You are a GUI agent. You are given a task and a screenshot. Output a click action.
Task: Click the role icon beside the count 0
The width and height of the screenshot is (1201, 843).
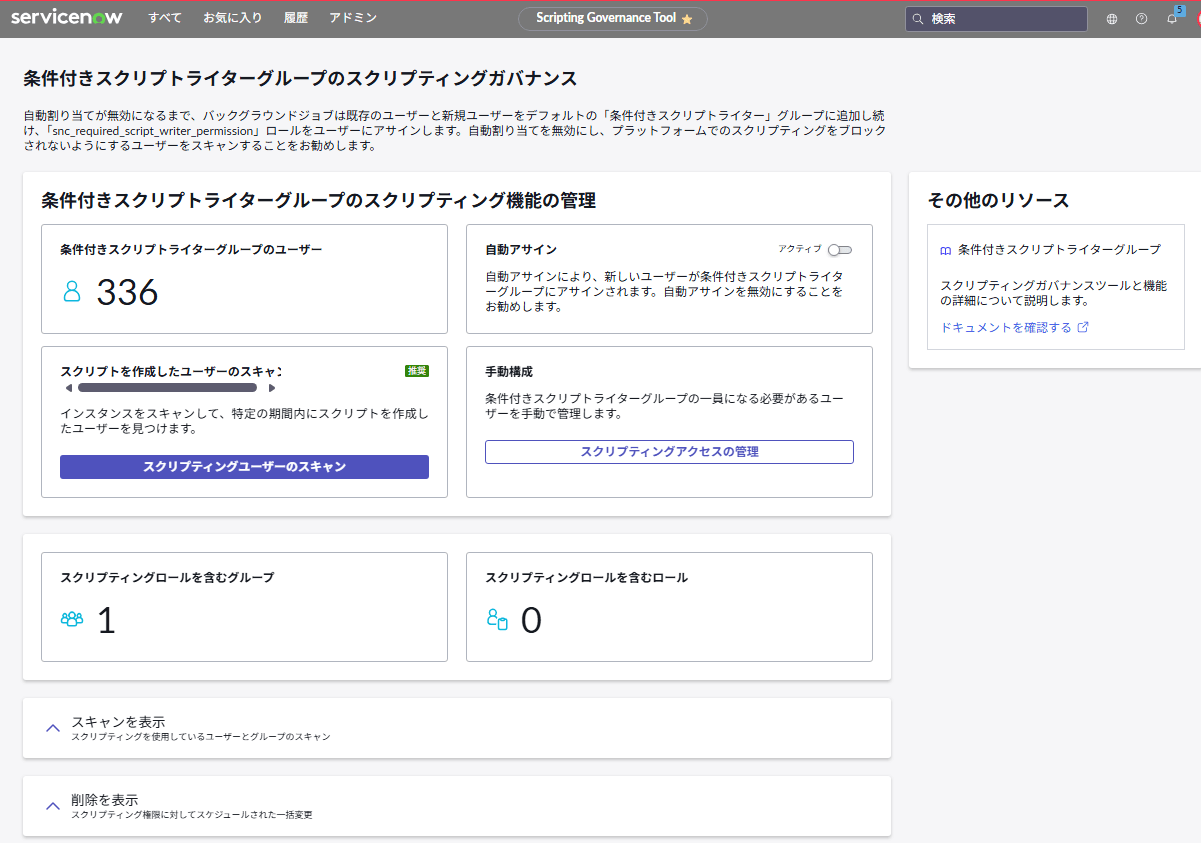pyautogui.click(x=497, y=619)
